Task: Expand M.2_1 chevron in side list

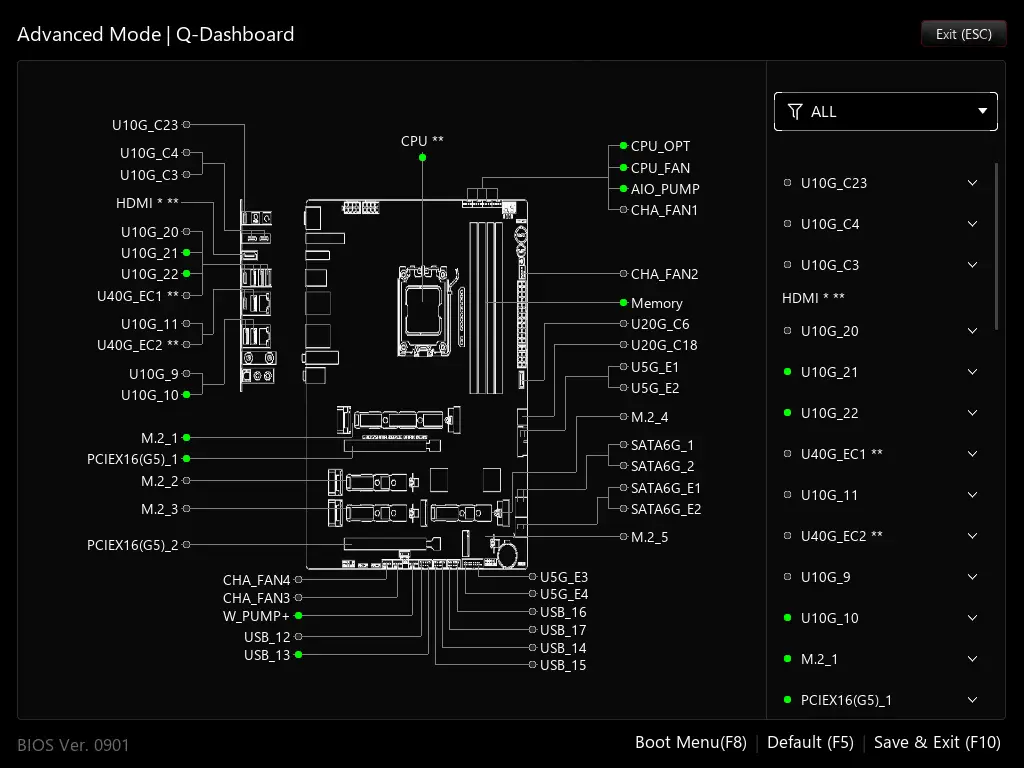Action: tap(972, 659)
